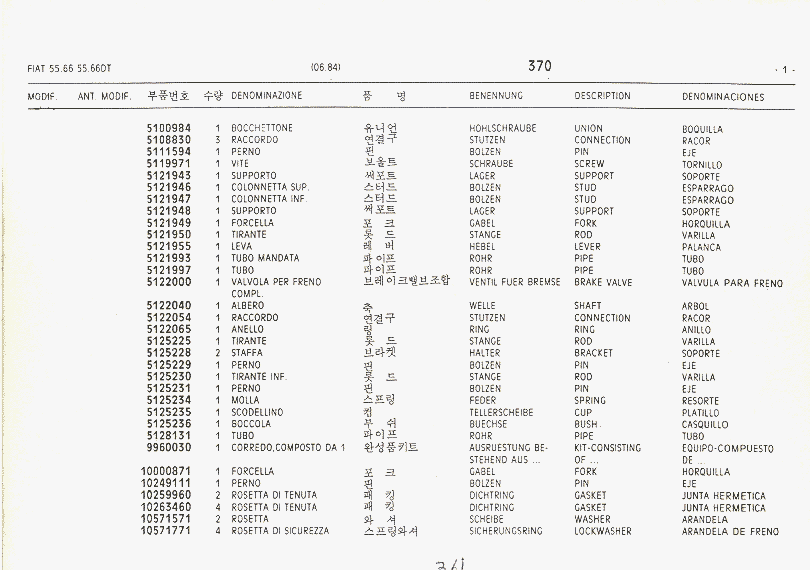Select the DENOMINAZIONE column header
Viewport: 810px width, 570px height.
tap(266, 96)
